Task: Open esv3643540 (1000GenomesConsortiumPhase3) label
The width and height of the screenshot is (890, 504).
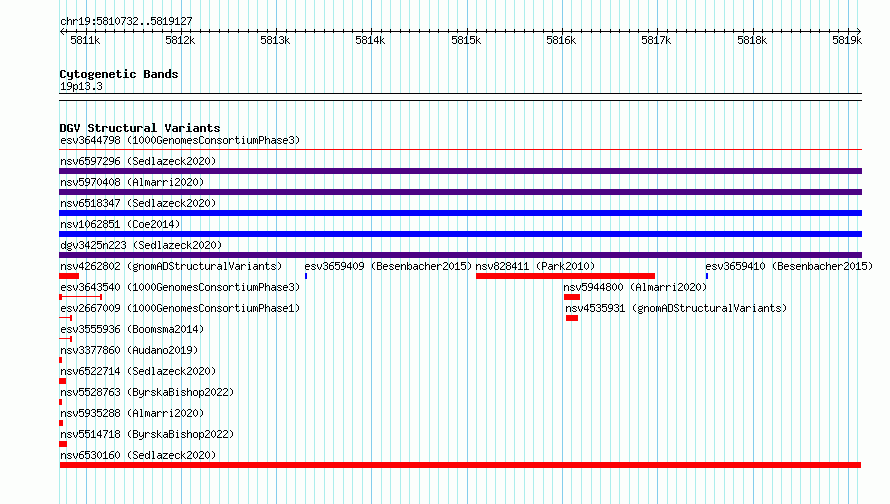Action: (180, 287)
